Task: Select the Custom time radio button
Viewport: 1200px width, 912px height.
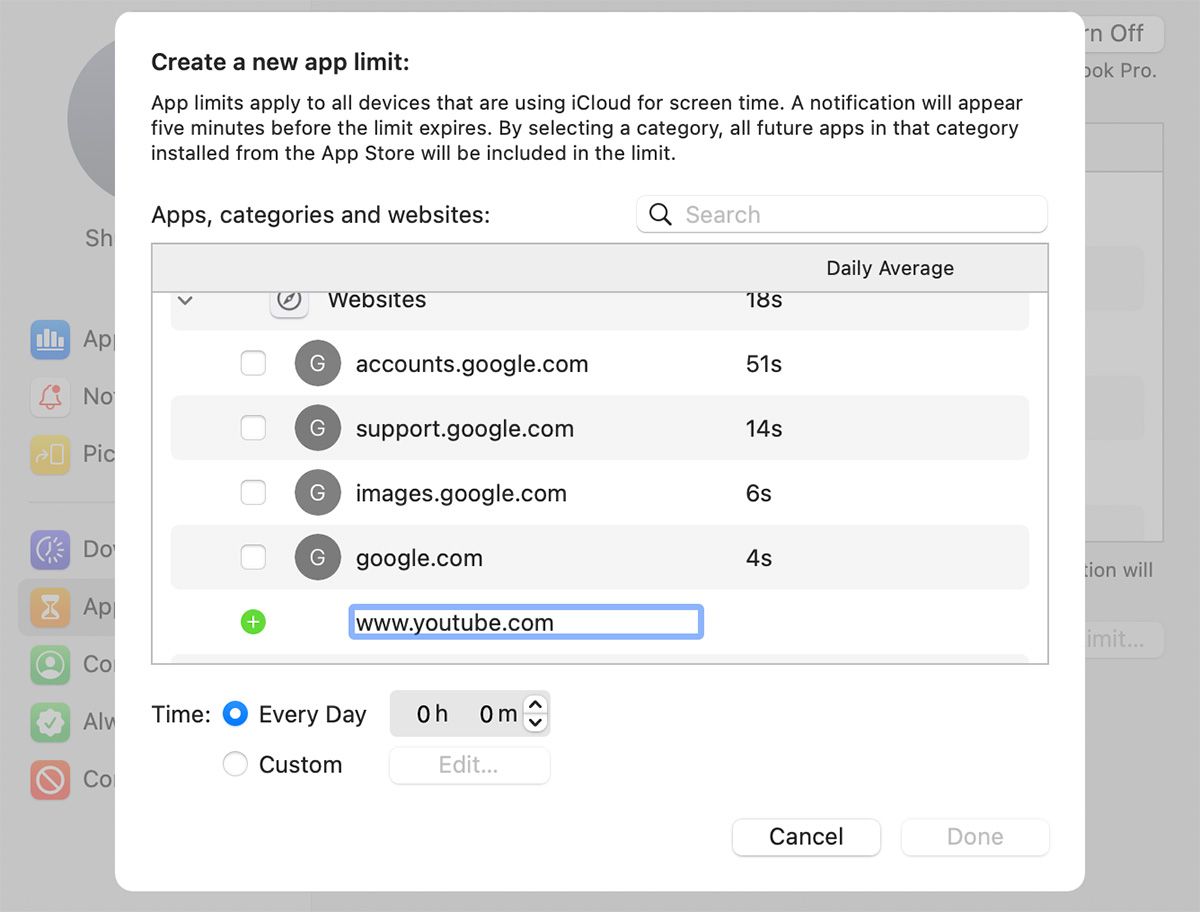Action: [x=235, y=765]
